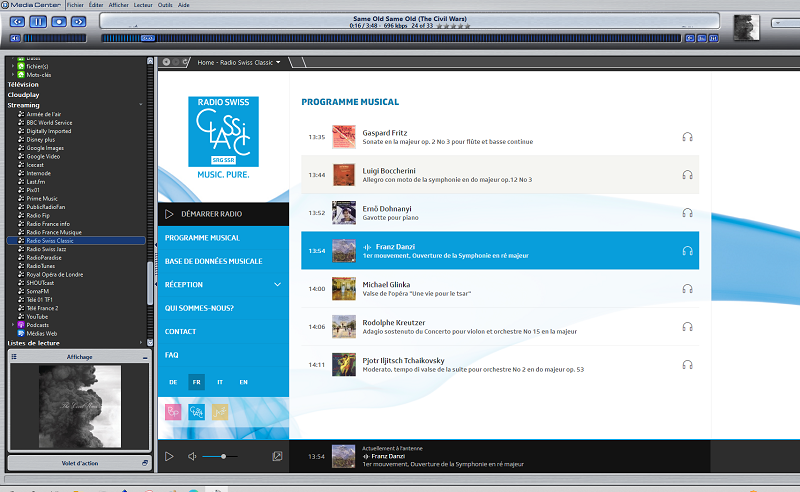Image resolution: width=800 pixels, height=492 pixels.
Task: Open BBC World Service stream
Action: coord(49,122)
